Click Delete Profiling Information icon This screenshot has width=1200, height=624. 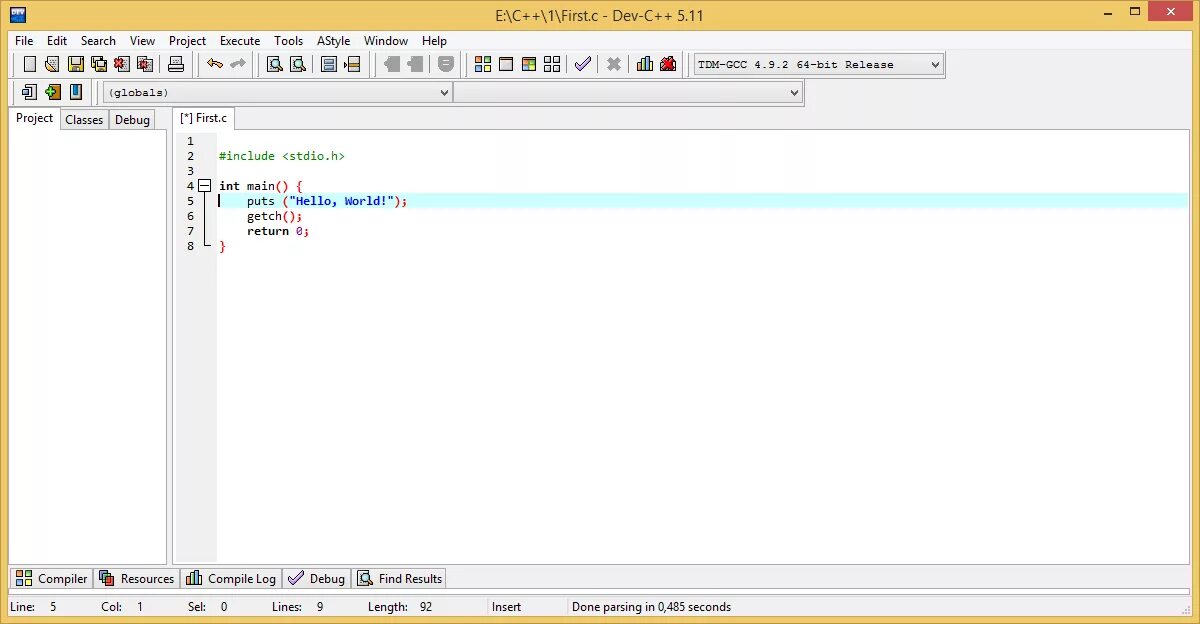(x=668, y=64)
